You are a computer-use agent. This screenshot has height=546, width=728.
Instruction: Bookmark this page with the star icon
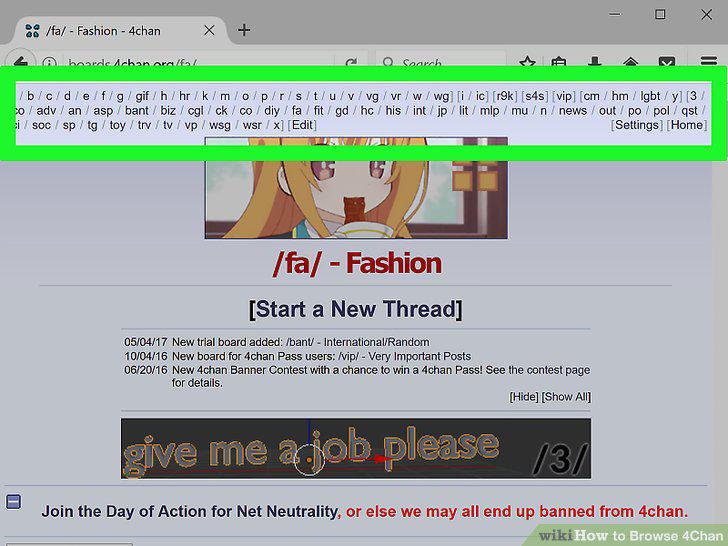[x=527, y=61]
